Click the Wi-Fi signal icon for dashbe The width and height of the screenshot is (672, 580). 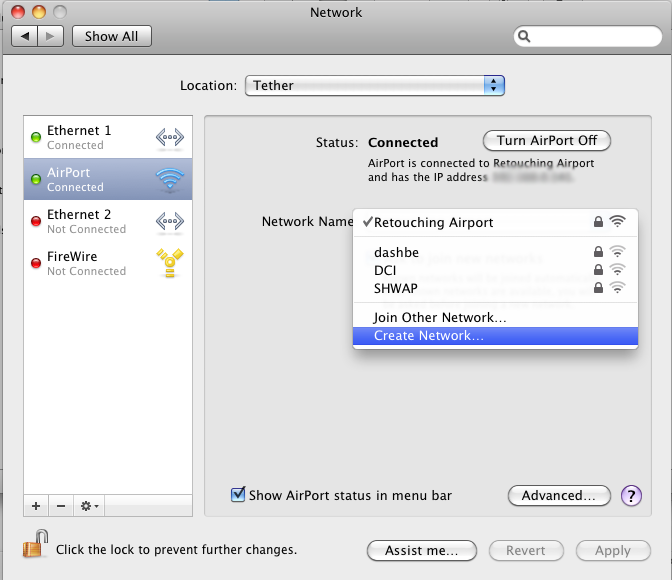coord(617,251)
